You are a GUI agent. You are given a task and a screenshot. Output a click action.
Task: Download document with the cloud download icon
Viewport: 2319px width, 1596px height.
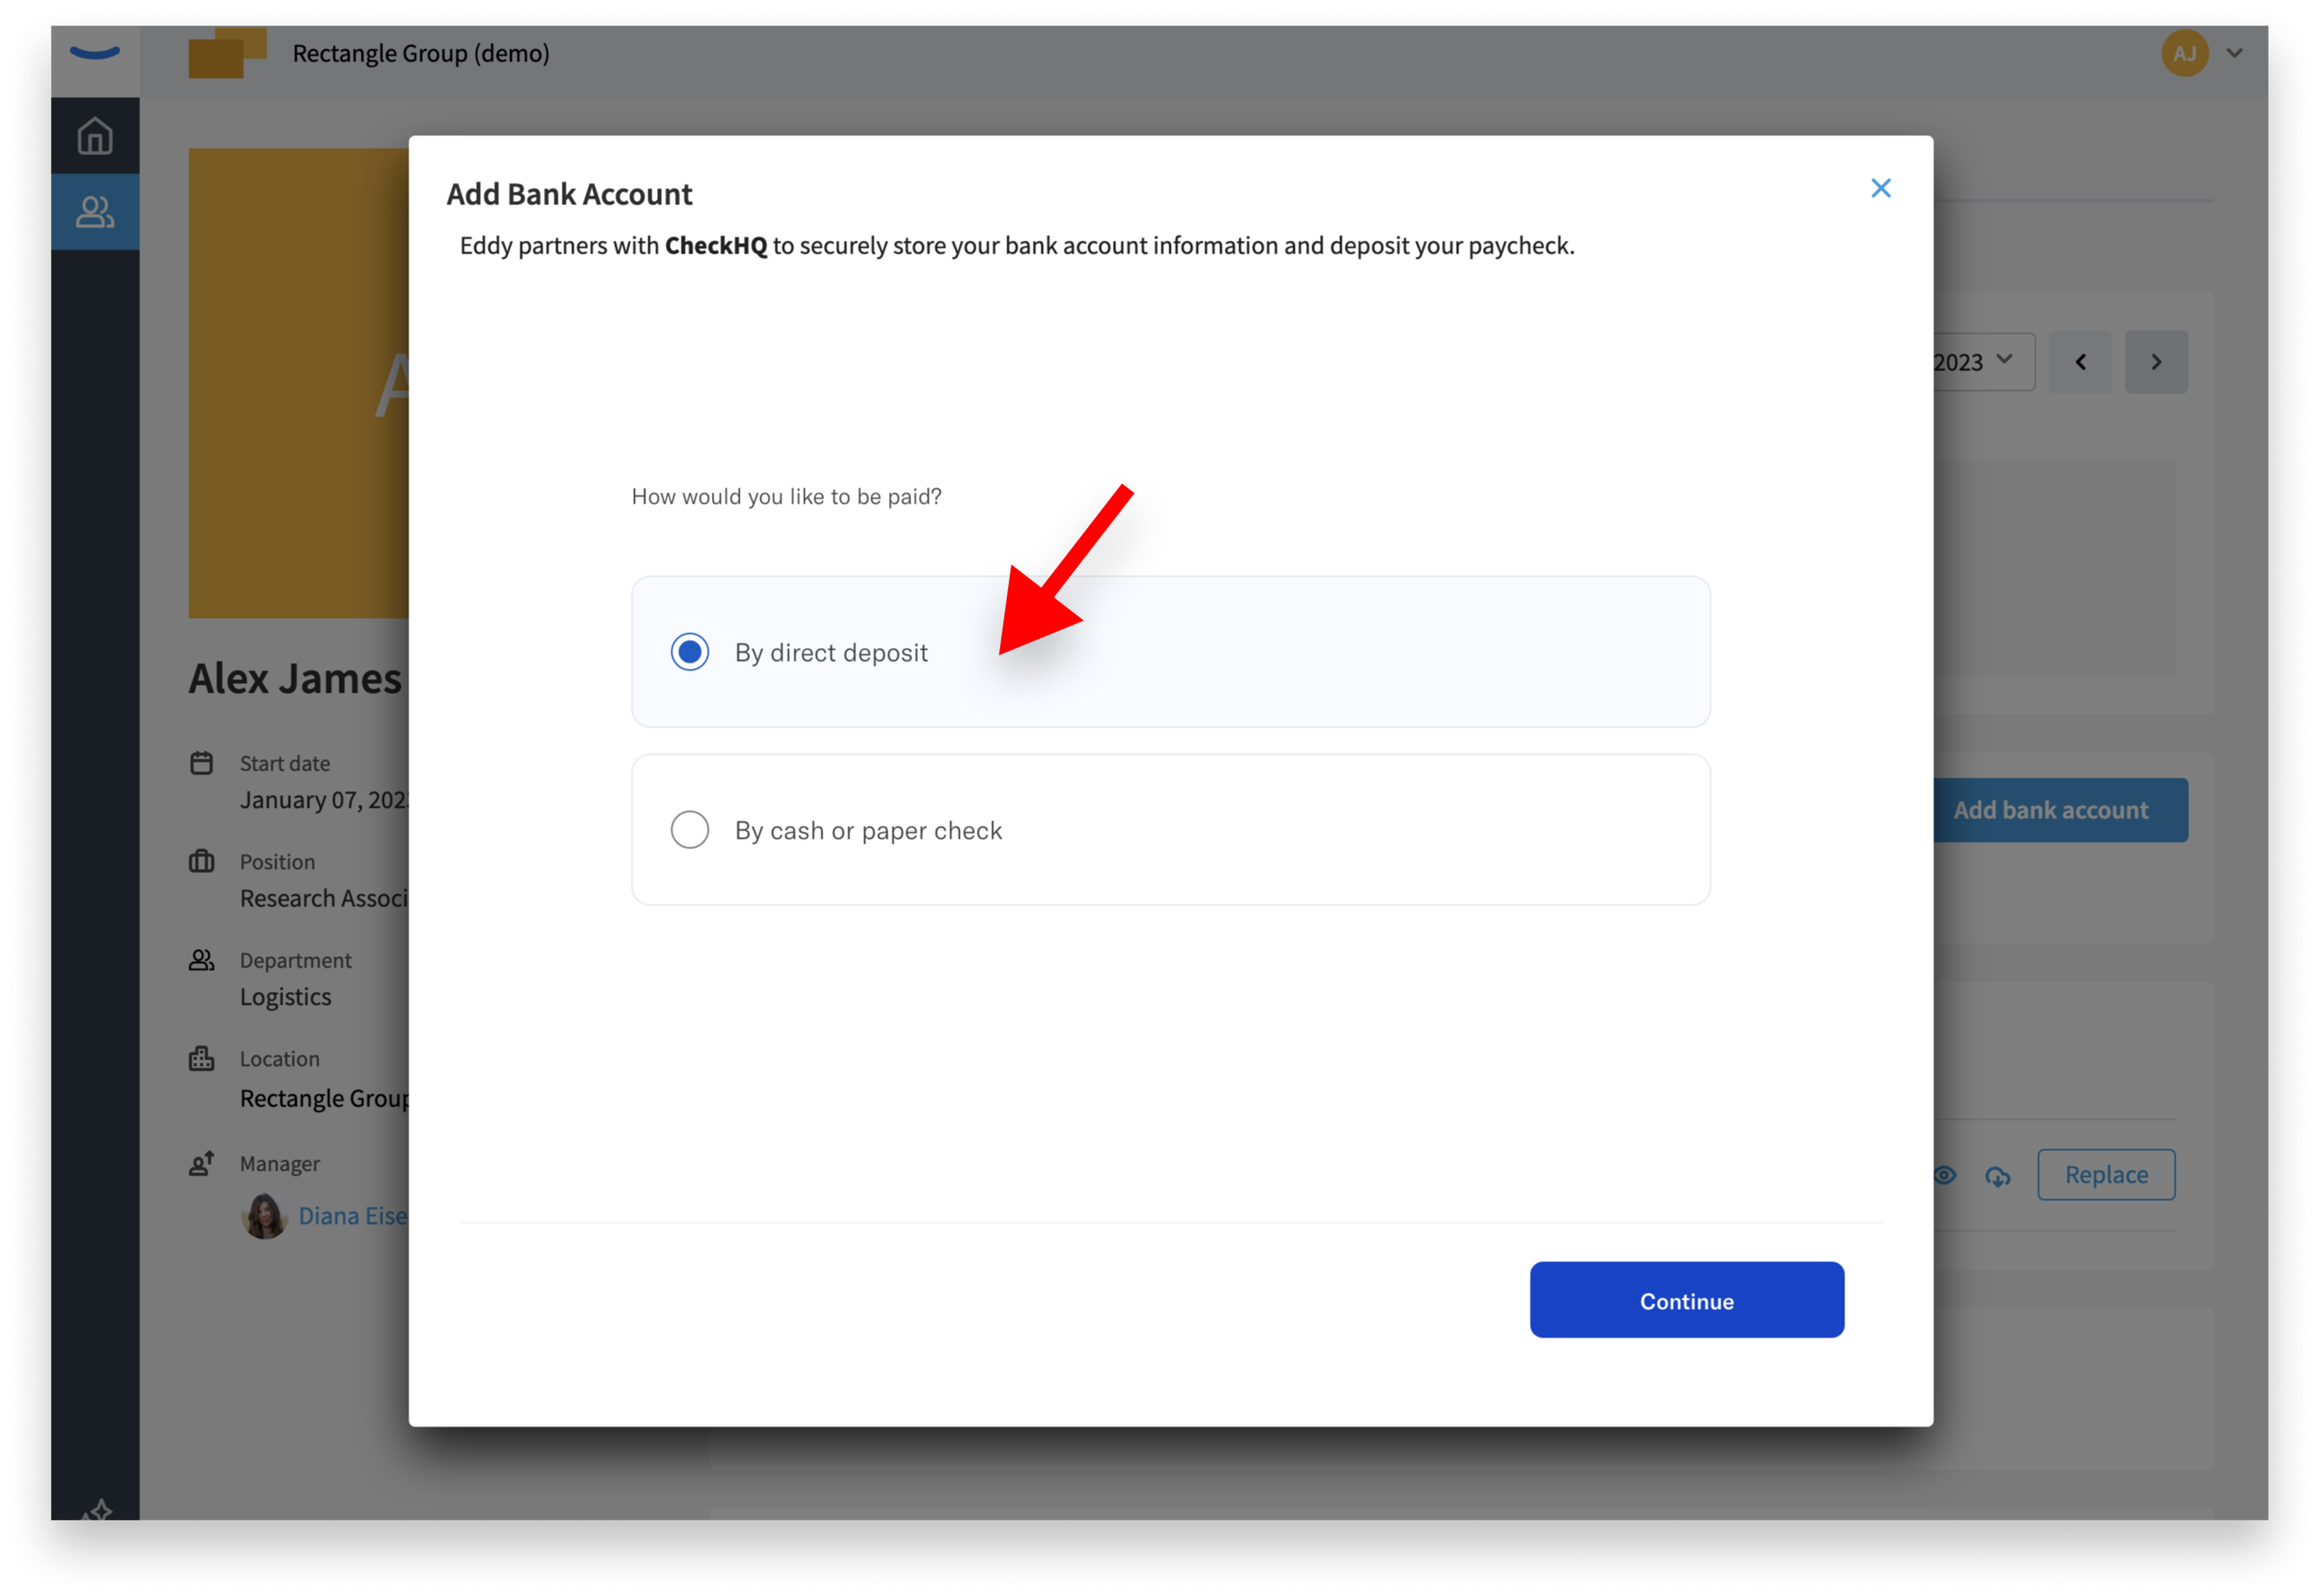click(x=1997, y=1176)
